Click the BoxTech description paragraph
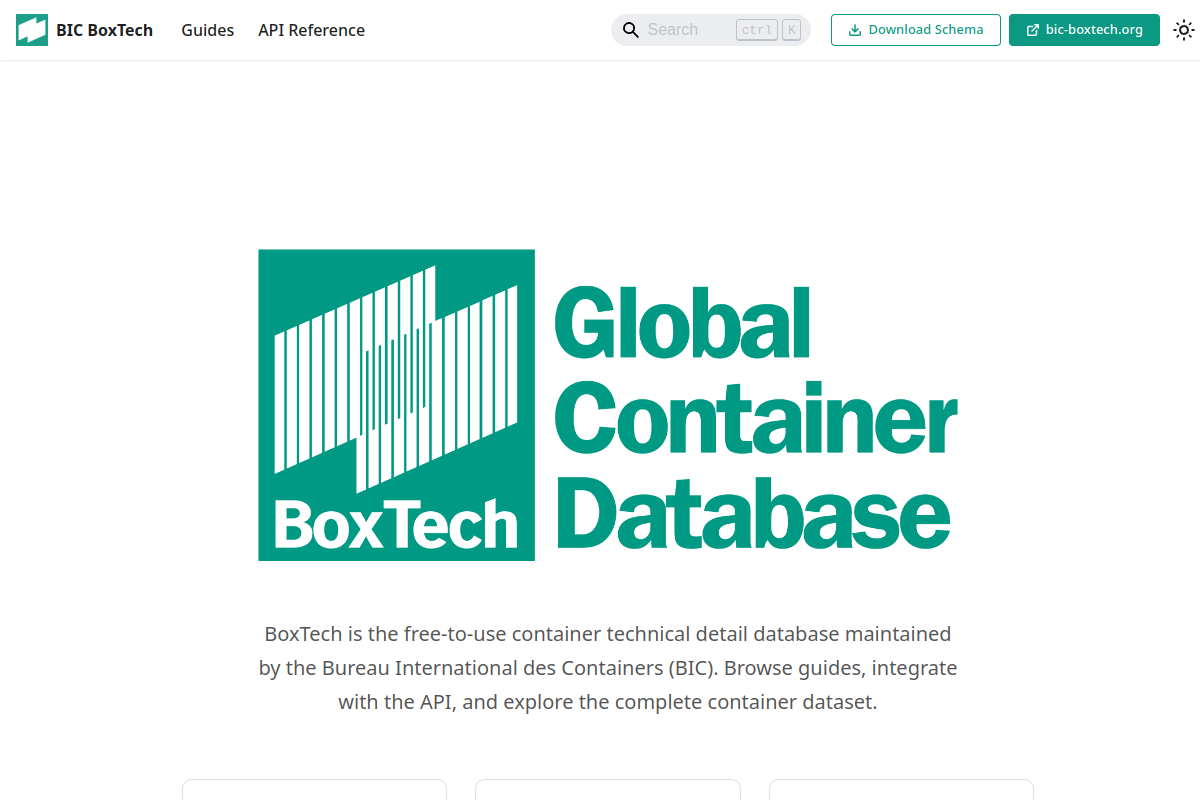Screen dimensions: 1200x800 [x=608, y=668]
